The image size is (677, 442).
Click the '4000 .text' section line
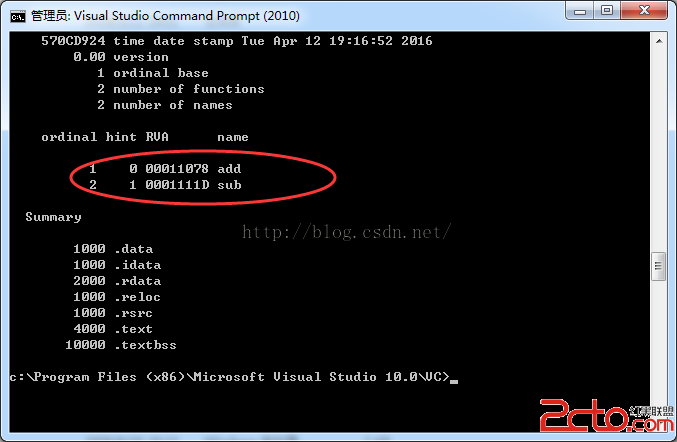click(x=113, y=329)
